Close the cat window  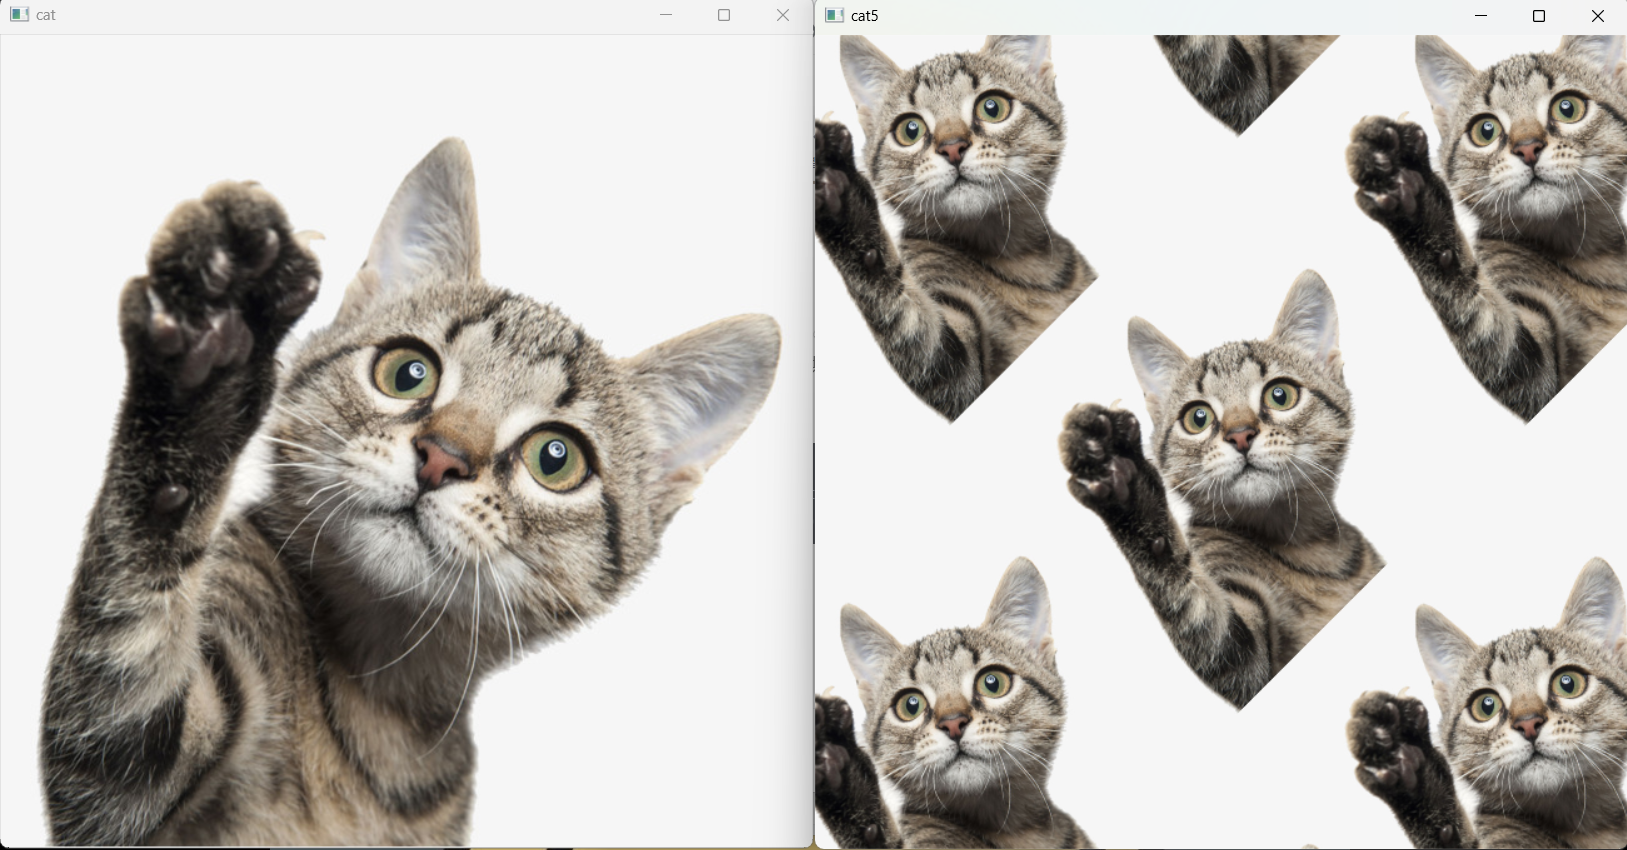pyautogui.click(x=783, y=15)
